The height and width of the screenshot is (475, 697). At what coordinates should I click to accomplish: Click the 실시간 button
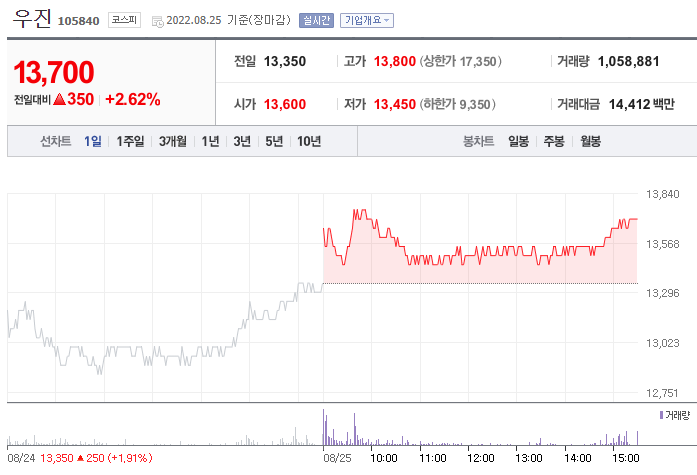point(316,20)
